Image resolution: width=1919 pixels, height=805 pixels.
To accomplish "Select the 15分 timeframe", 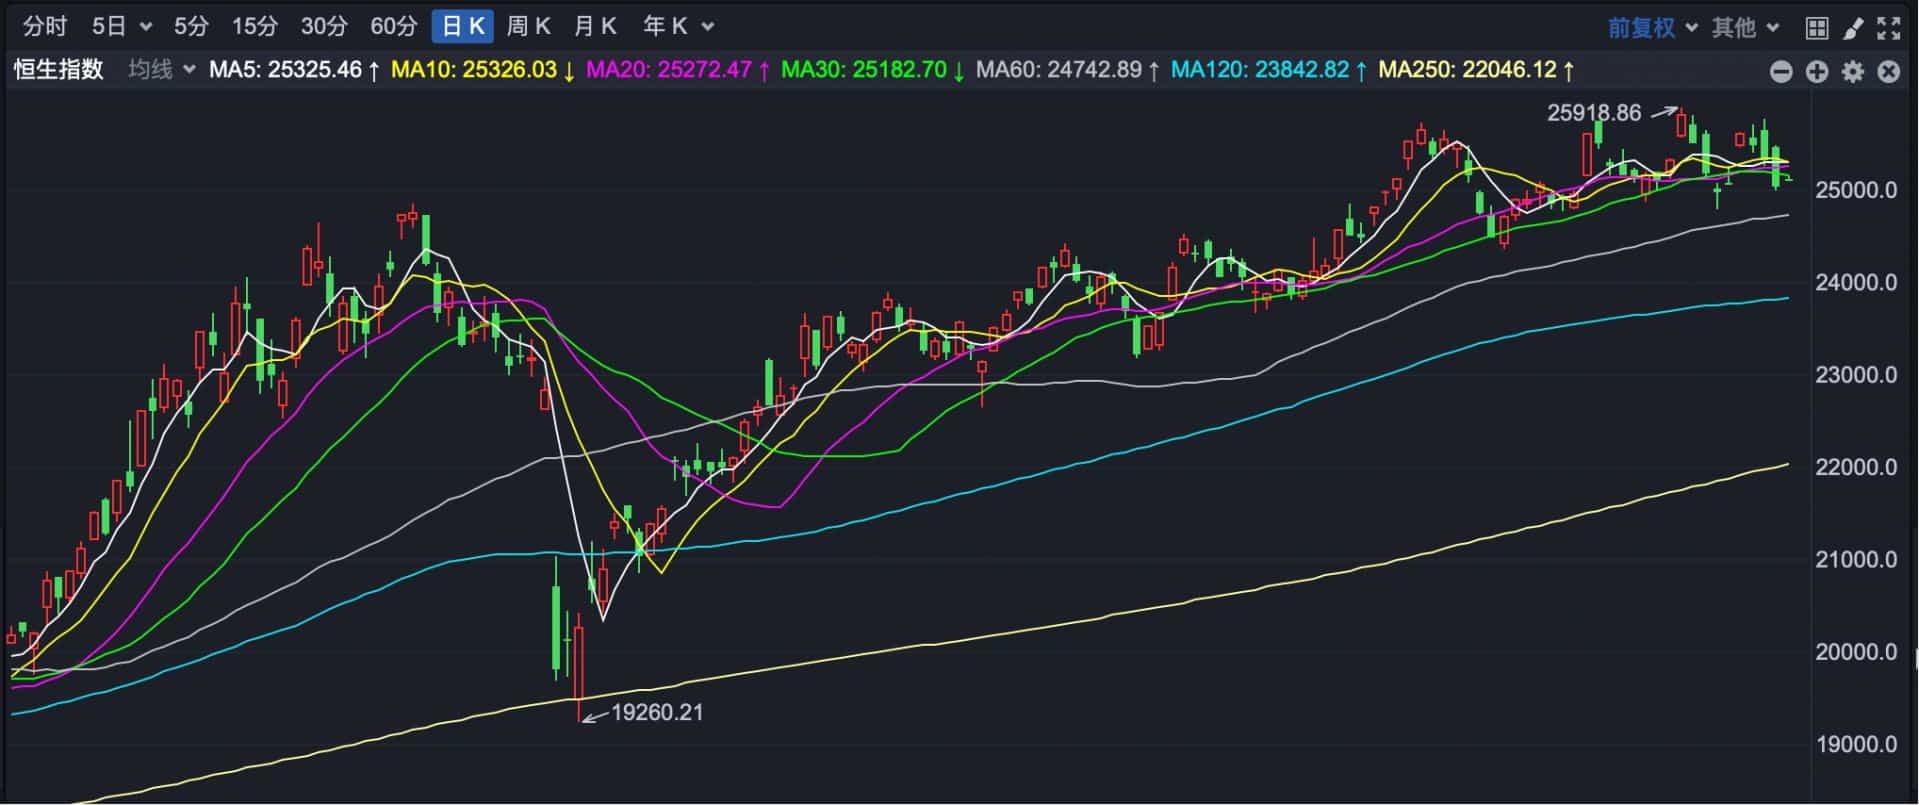I will click(x=255, y=27).
